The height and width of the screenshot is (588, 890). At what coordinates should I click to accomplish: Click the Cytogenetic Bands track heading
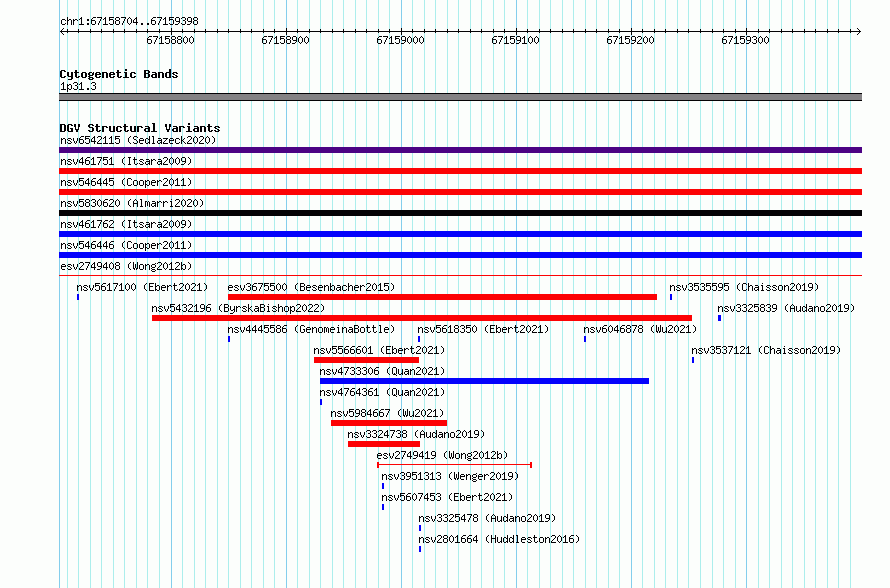(119, 74)
